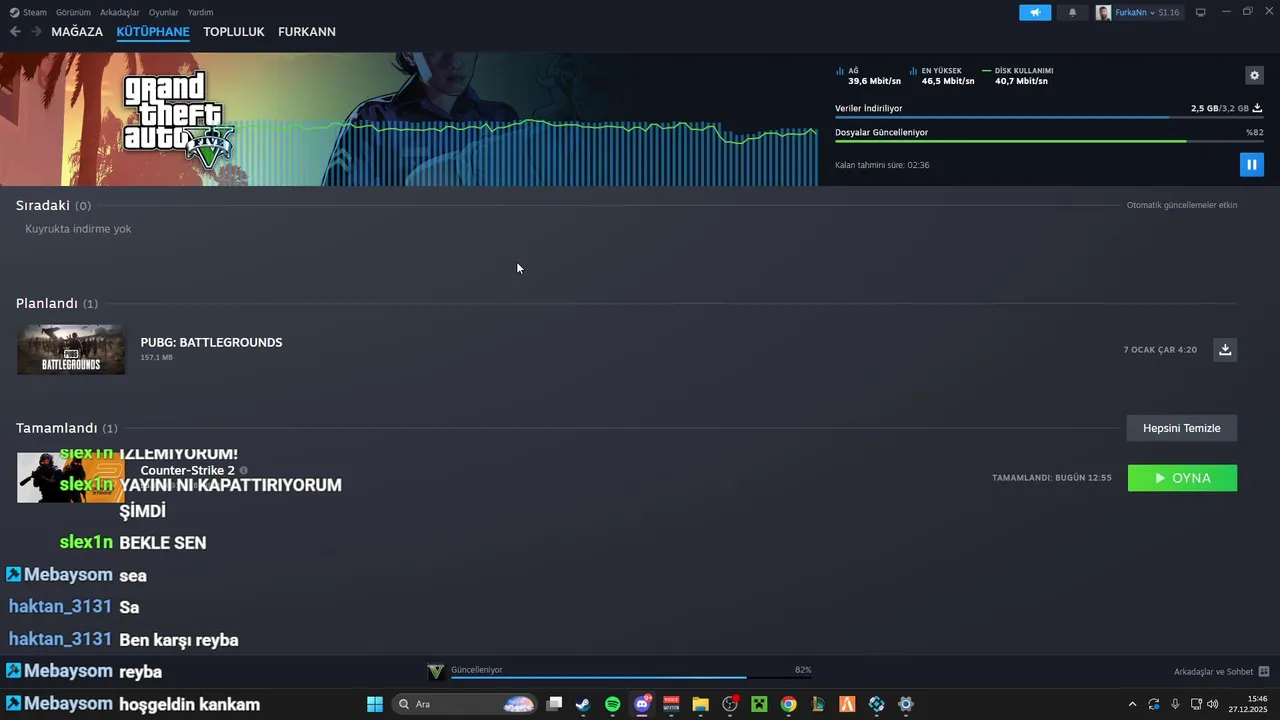Click the microphone tray icon
The width and height of the screenshot is (1280, 720).
[1175, 704]
